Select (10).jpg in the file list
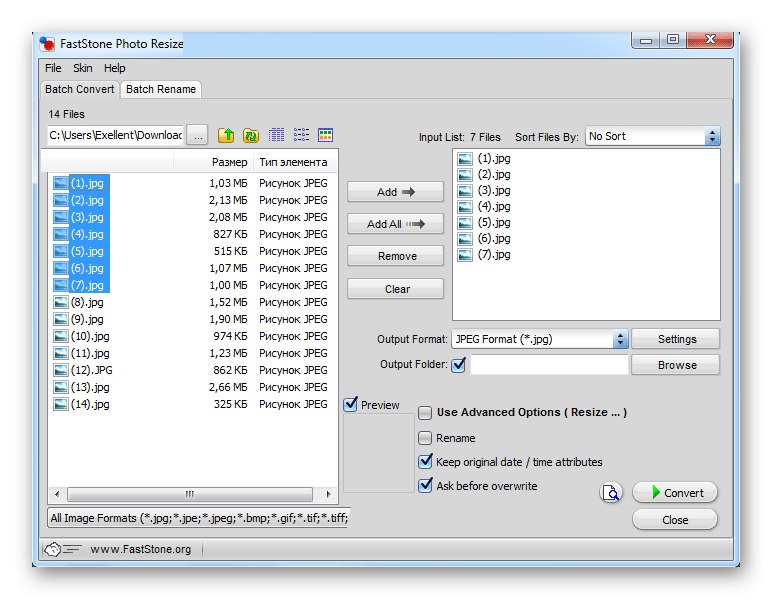The width and height of the screenshot is (772, 599). (x=90, y=336)
